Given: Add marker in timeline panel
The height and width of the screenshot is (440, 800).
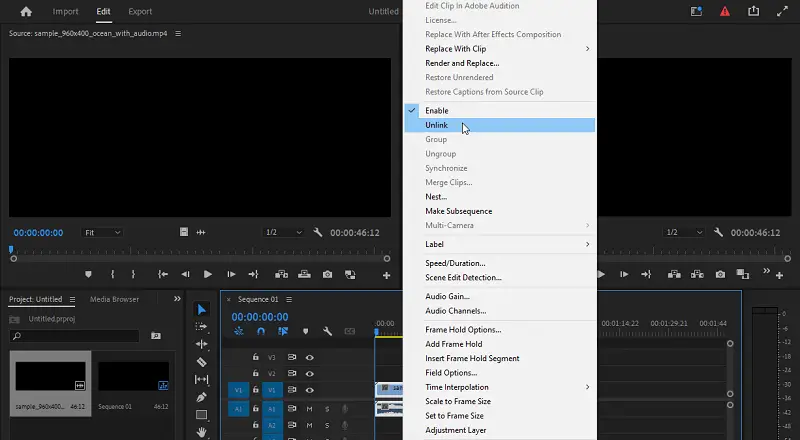Looking at the screenshot, I should [x=305, y=331].
